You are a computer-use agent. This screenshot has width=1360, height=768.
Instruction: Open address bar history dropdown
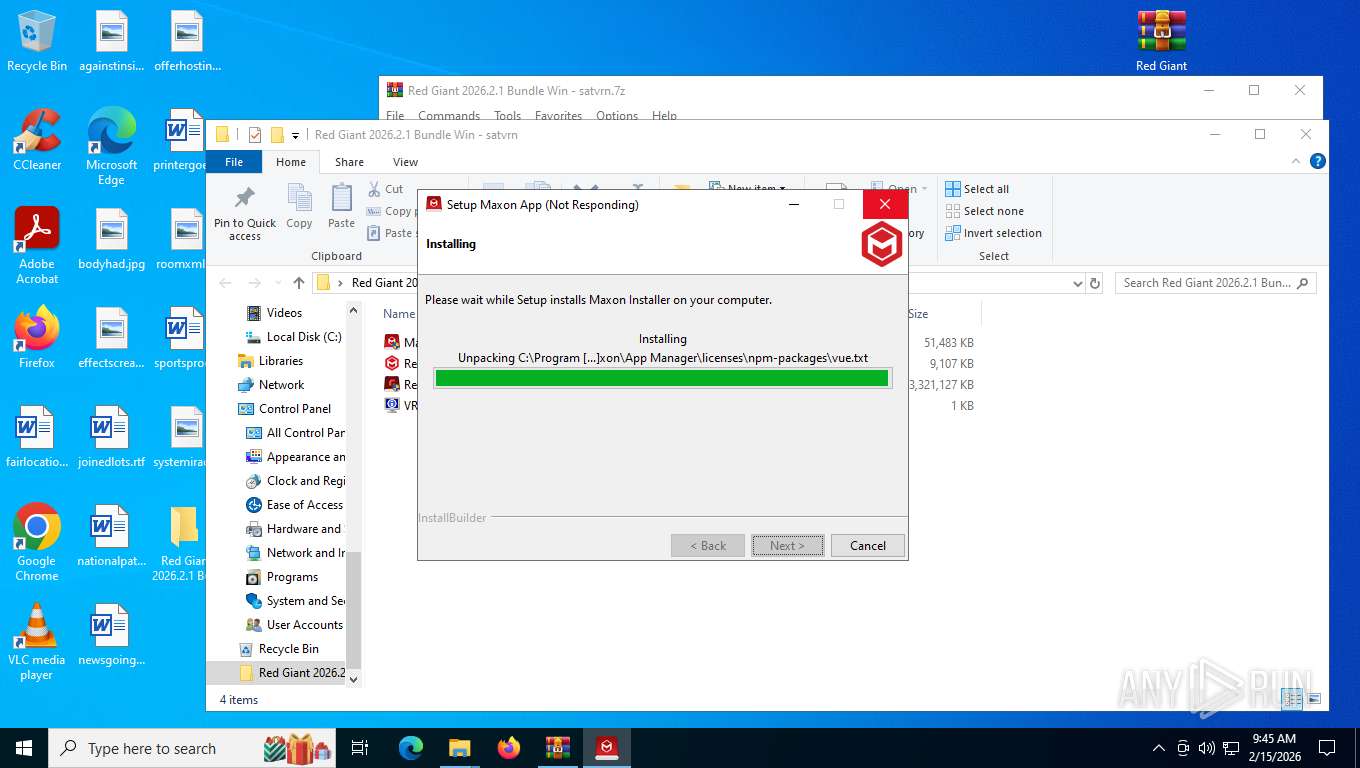click(x=1076, y=283)
